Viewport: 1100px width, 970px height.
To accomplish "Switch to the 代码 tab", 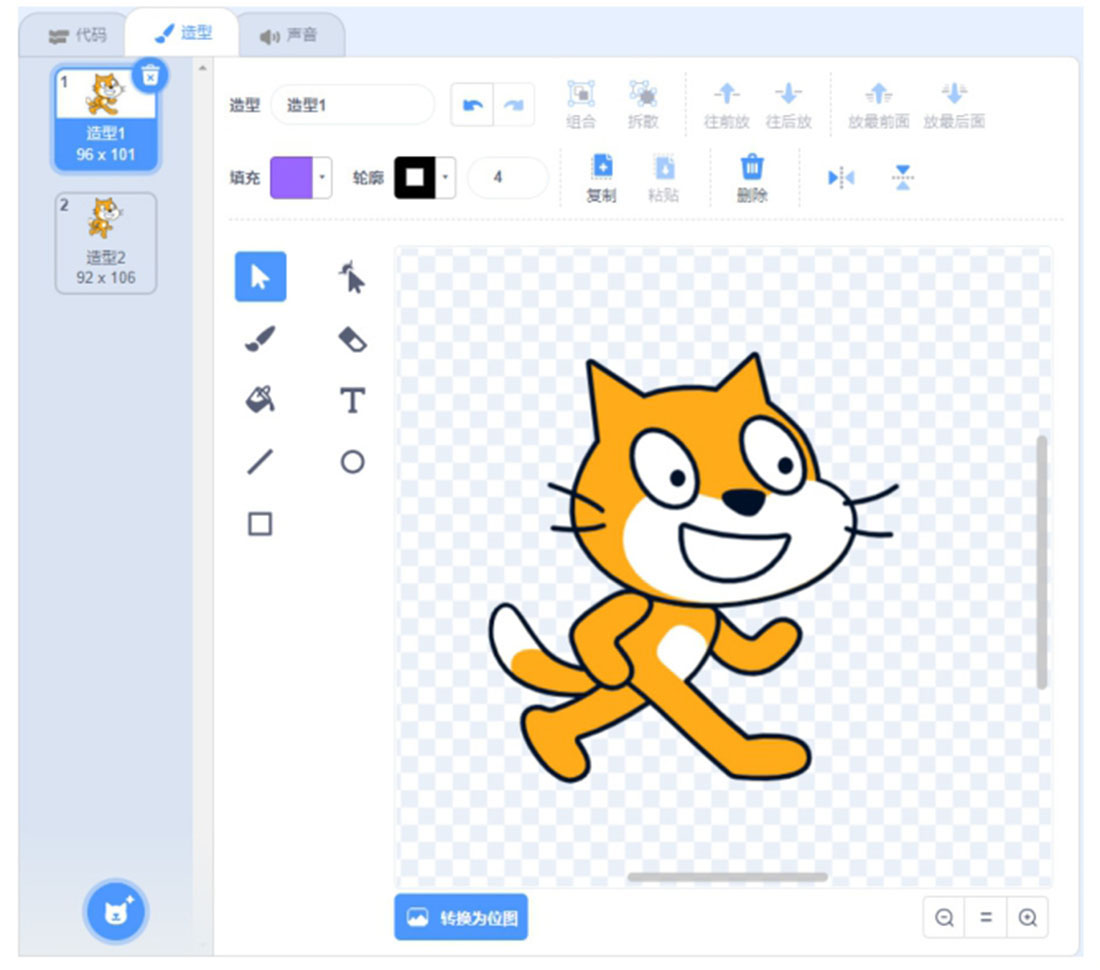I will click(x=77, y=35).
